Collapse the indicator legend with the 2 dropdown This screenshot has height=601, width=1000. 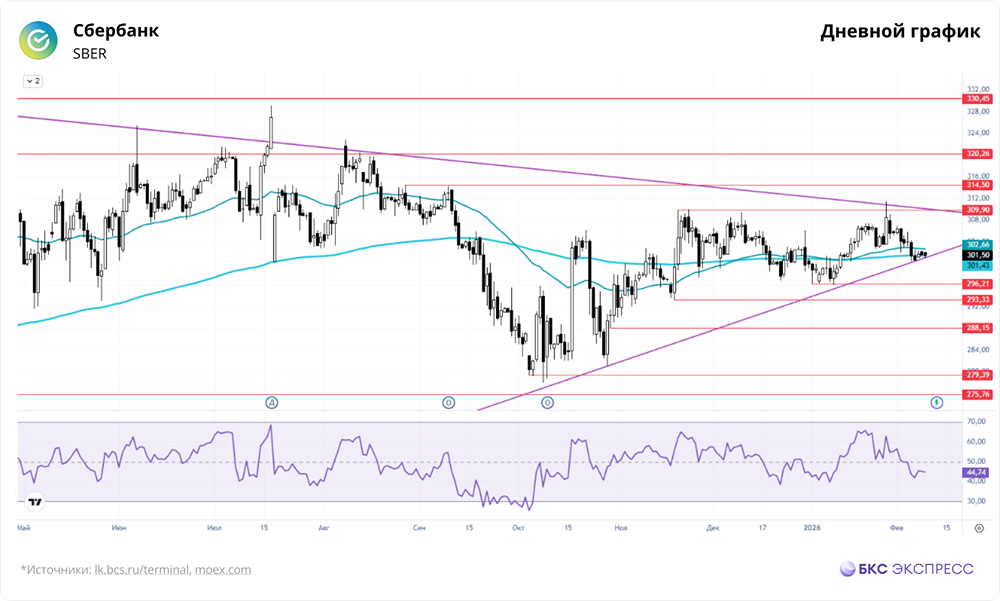pyautogui.click(x=33, y=81)
